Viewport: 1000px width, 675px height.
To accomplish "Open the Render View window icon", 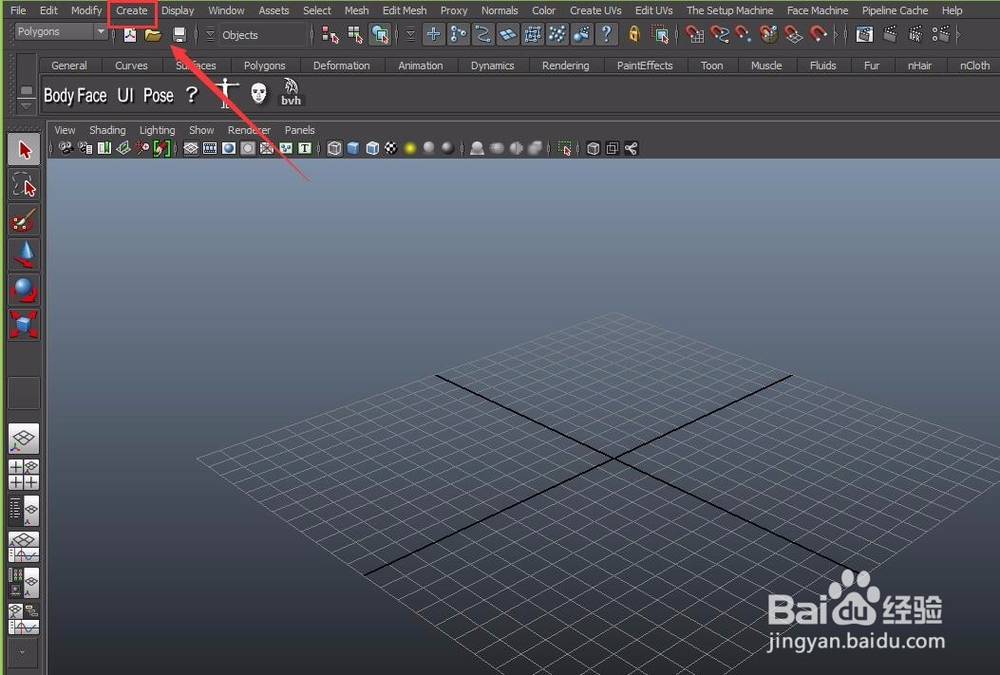I will (865, 34).
